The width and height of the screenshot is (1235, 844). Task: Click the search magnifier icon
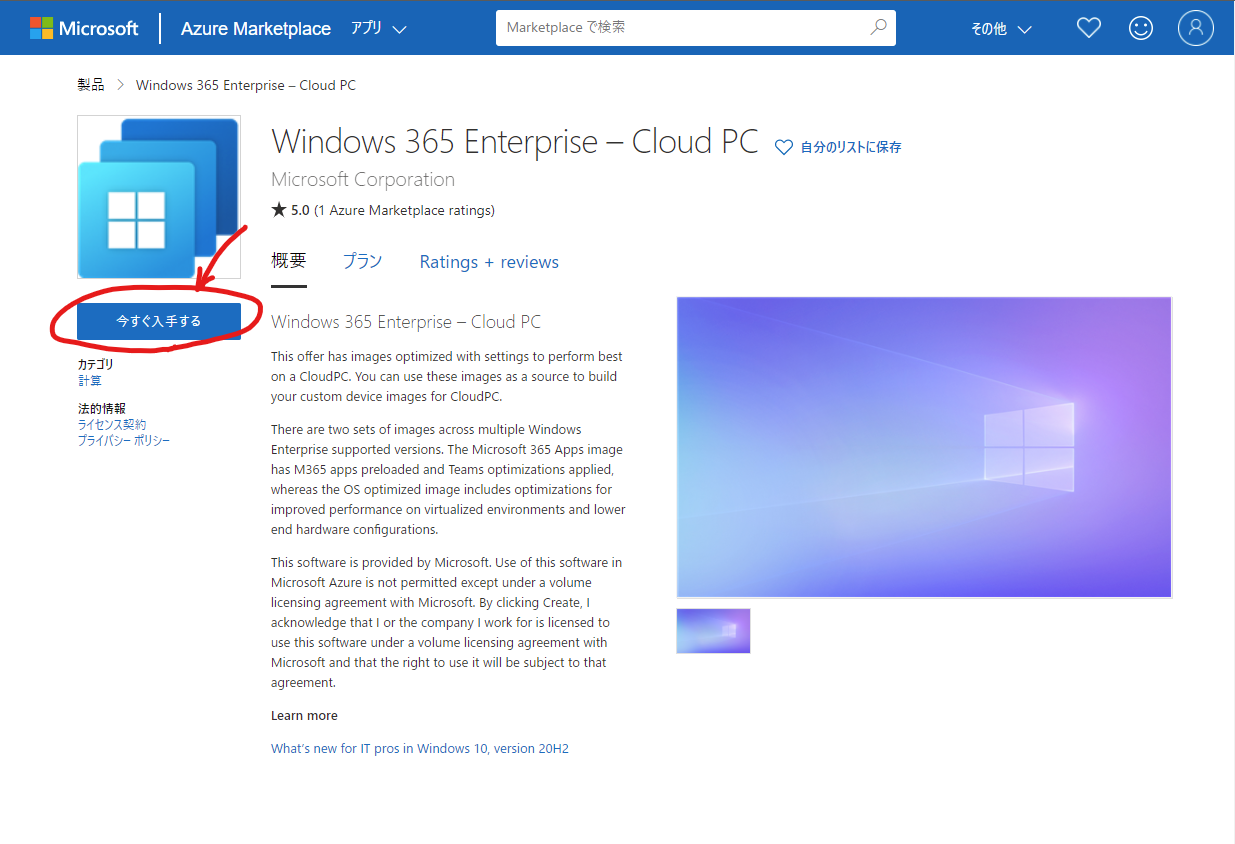click(x=879, y=28)
